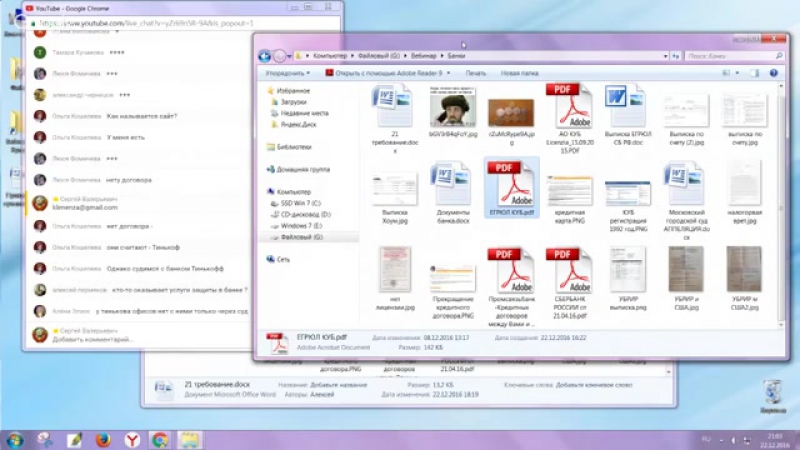The height and width of the screenshot is (450, 800).
Task: Click the Explorer back navigation arrow
Action: tap(265, 55)
